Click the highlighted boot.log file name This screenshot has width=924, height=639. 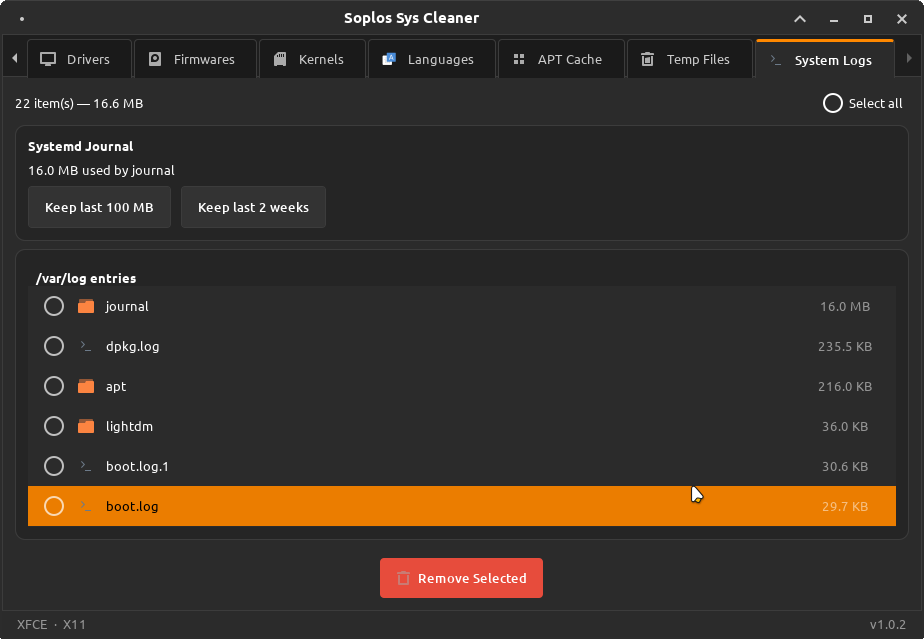coord(132,506)
